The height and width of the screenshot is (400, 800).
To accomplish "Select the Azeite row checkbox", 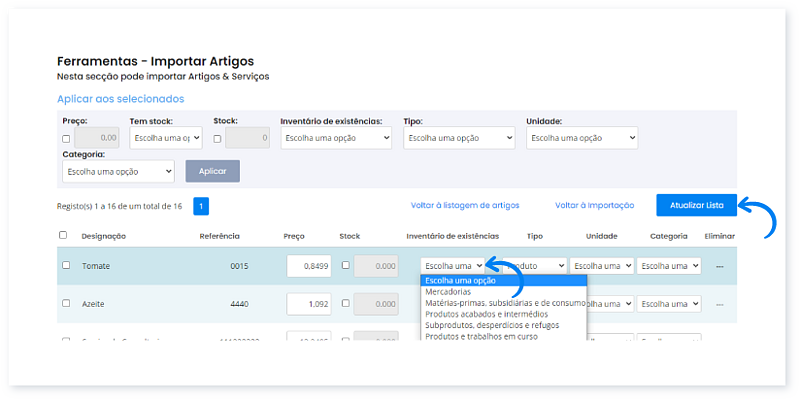I will click(66, 303).
